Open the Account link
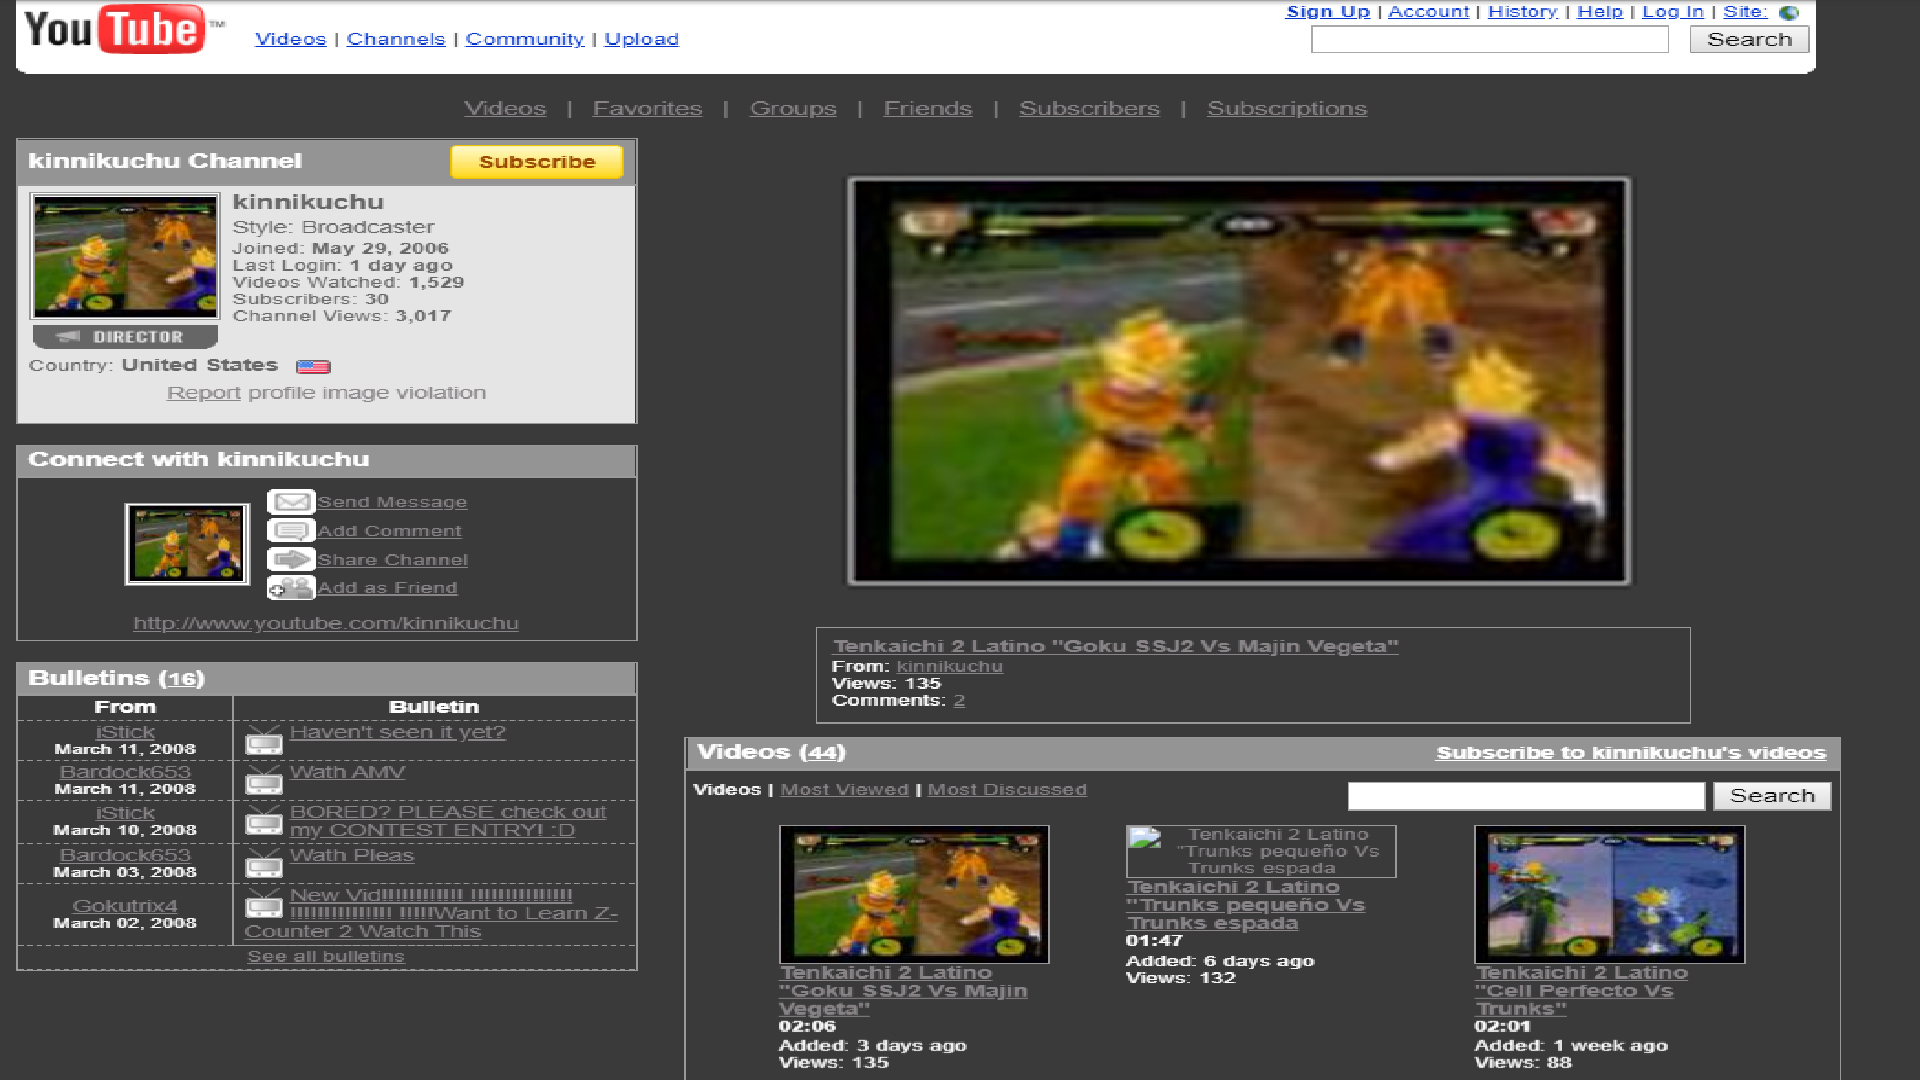 [1429, 12]
